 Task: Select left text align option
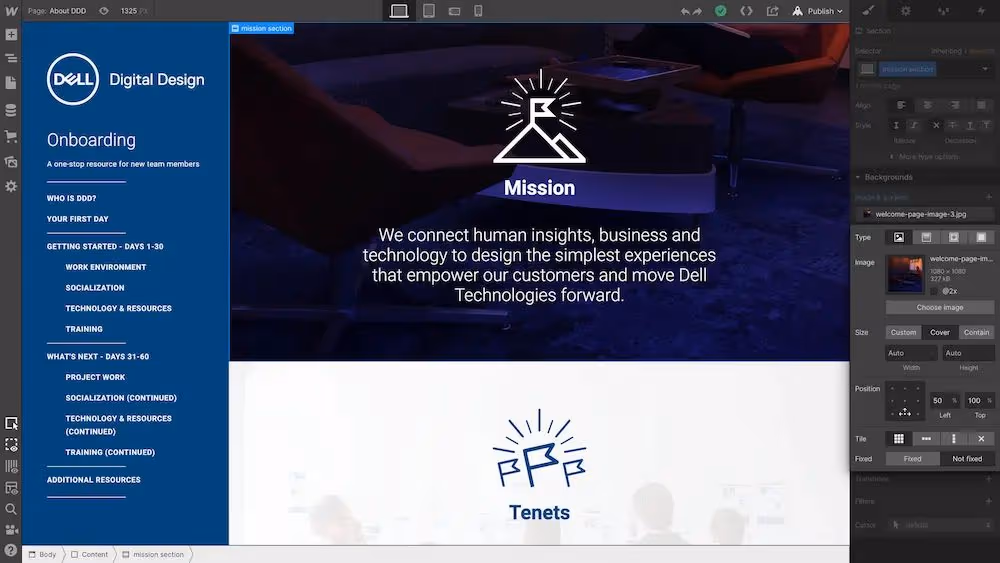coord(901,105)
